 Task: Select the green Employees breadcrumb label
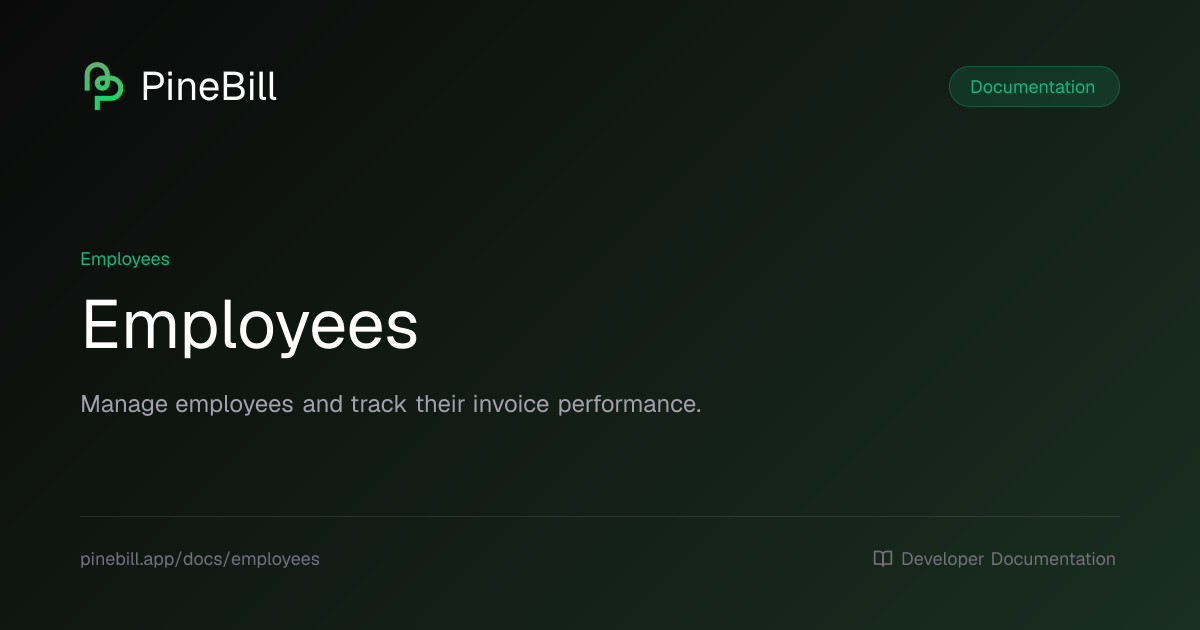(125, 259)
